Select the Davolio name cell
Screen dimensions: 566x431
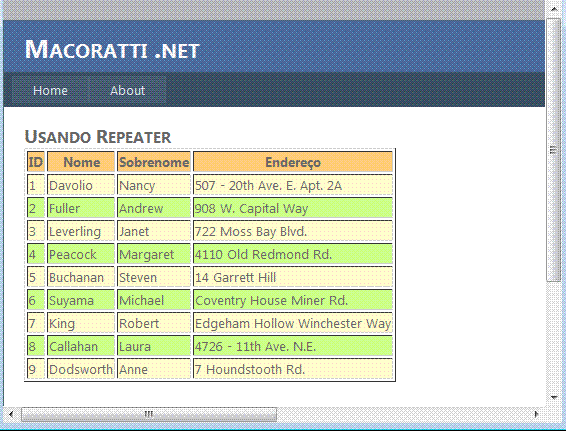[x=81, y=185]
